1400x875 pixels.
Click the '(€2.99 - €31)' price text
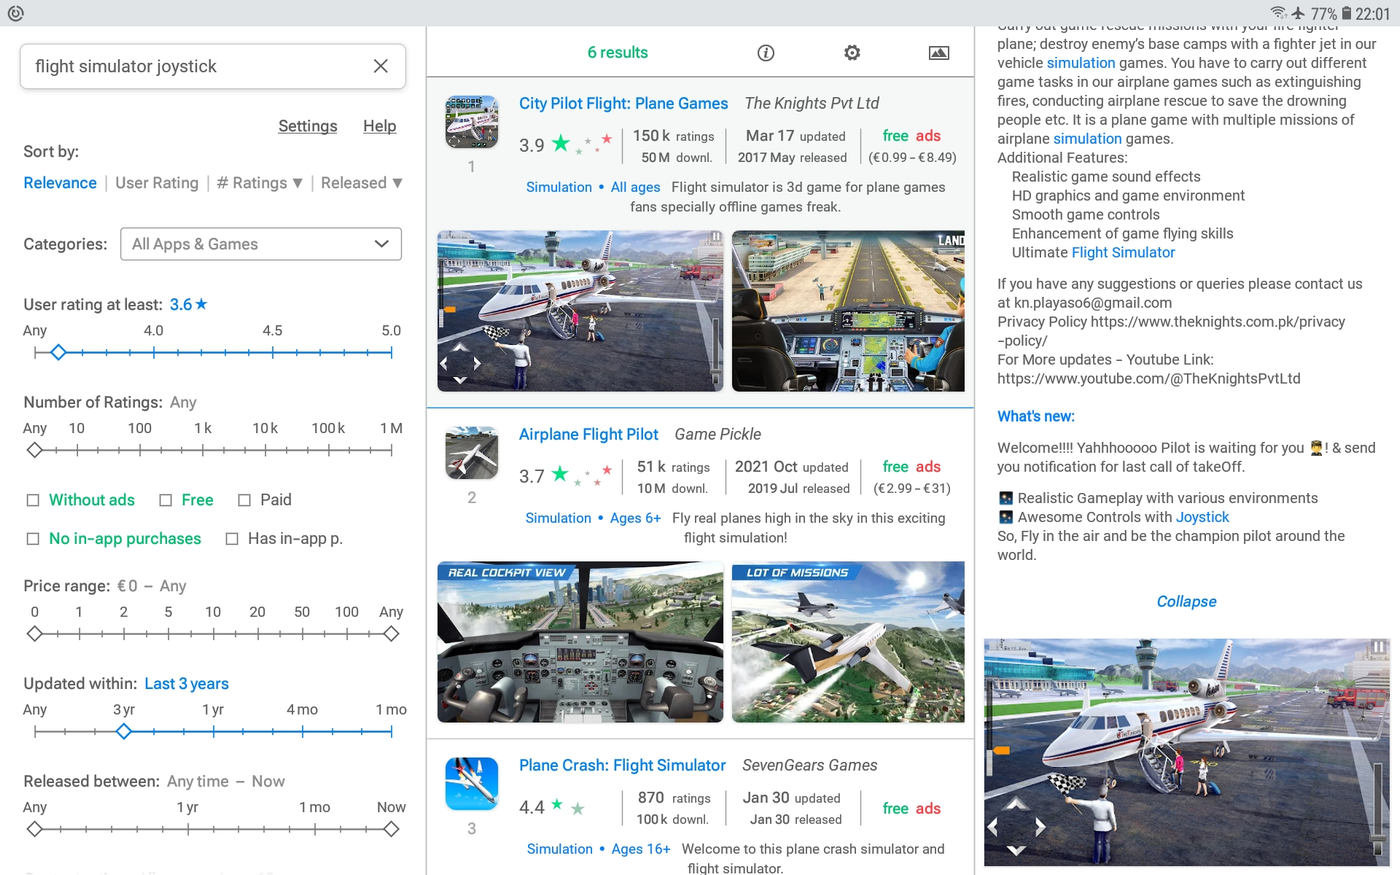click(x=912, y=489)
